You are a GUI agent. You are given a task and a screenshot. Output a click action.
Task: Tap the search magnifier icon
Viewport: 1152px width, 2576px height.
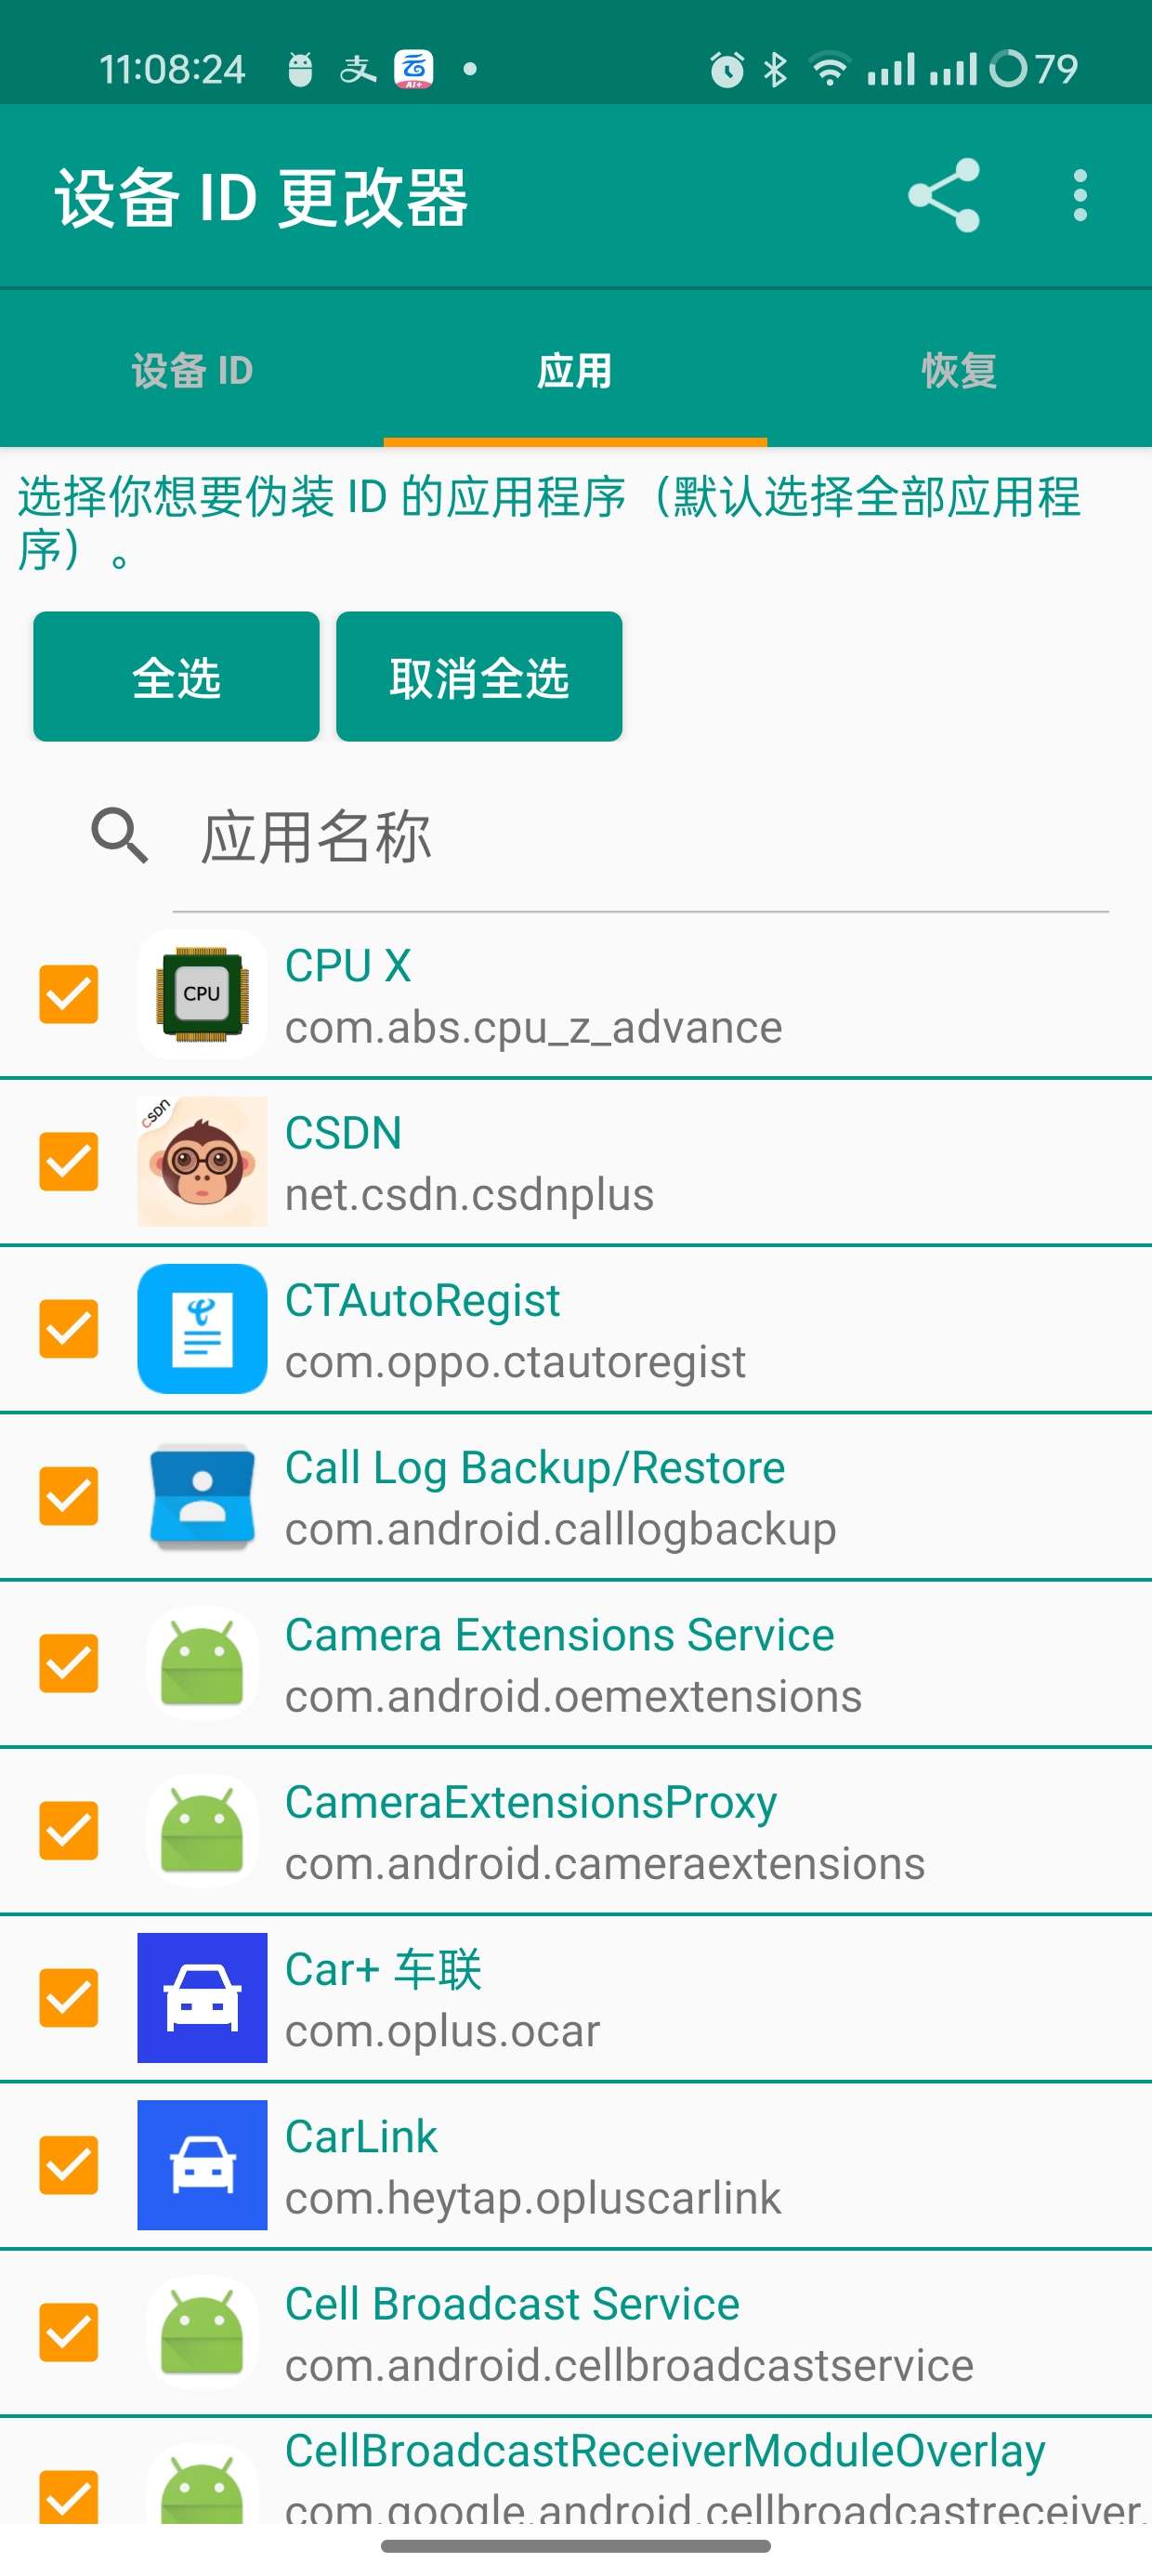(x=120, y=835)
